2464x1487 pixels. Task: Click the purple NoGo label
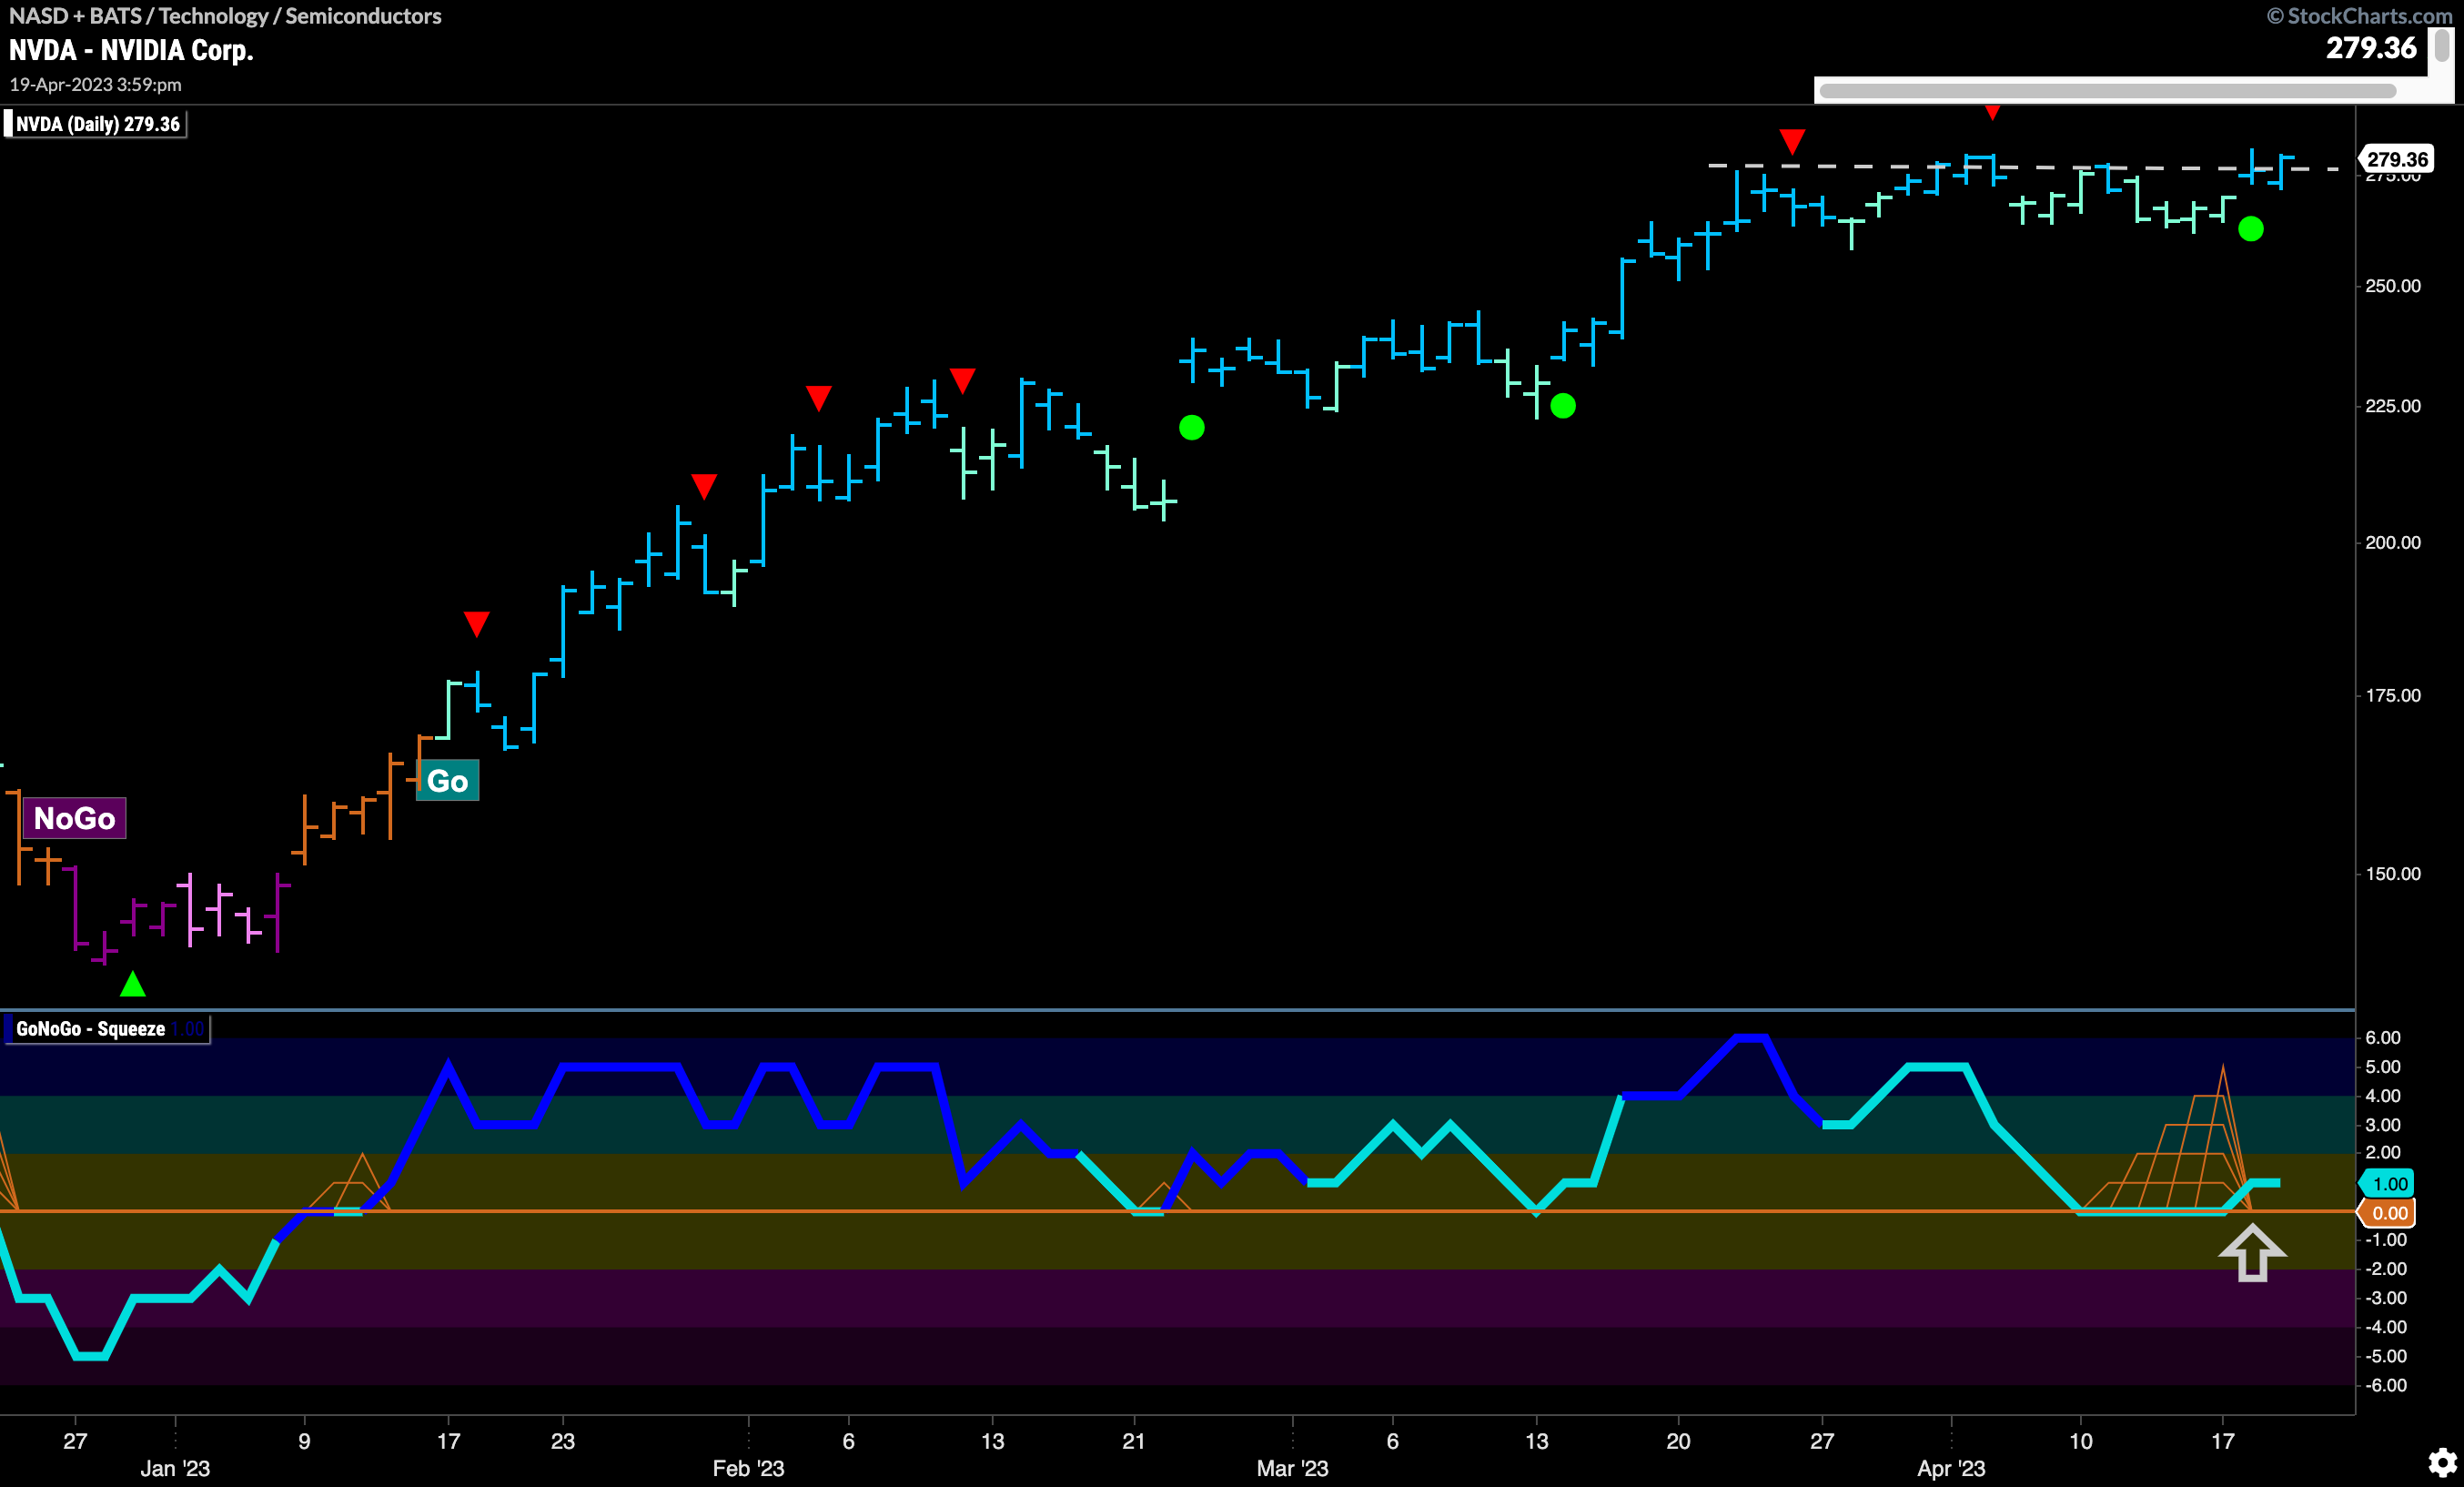(x=74, y=818)
